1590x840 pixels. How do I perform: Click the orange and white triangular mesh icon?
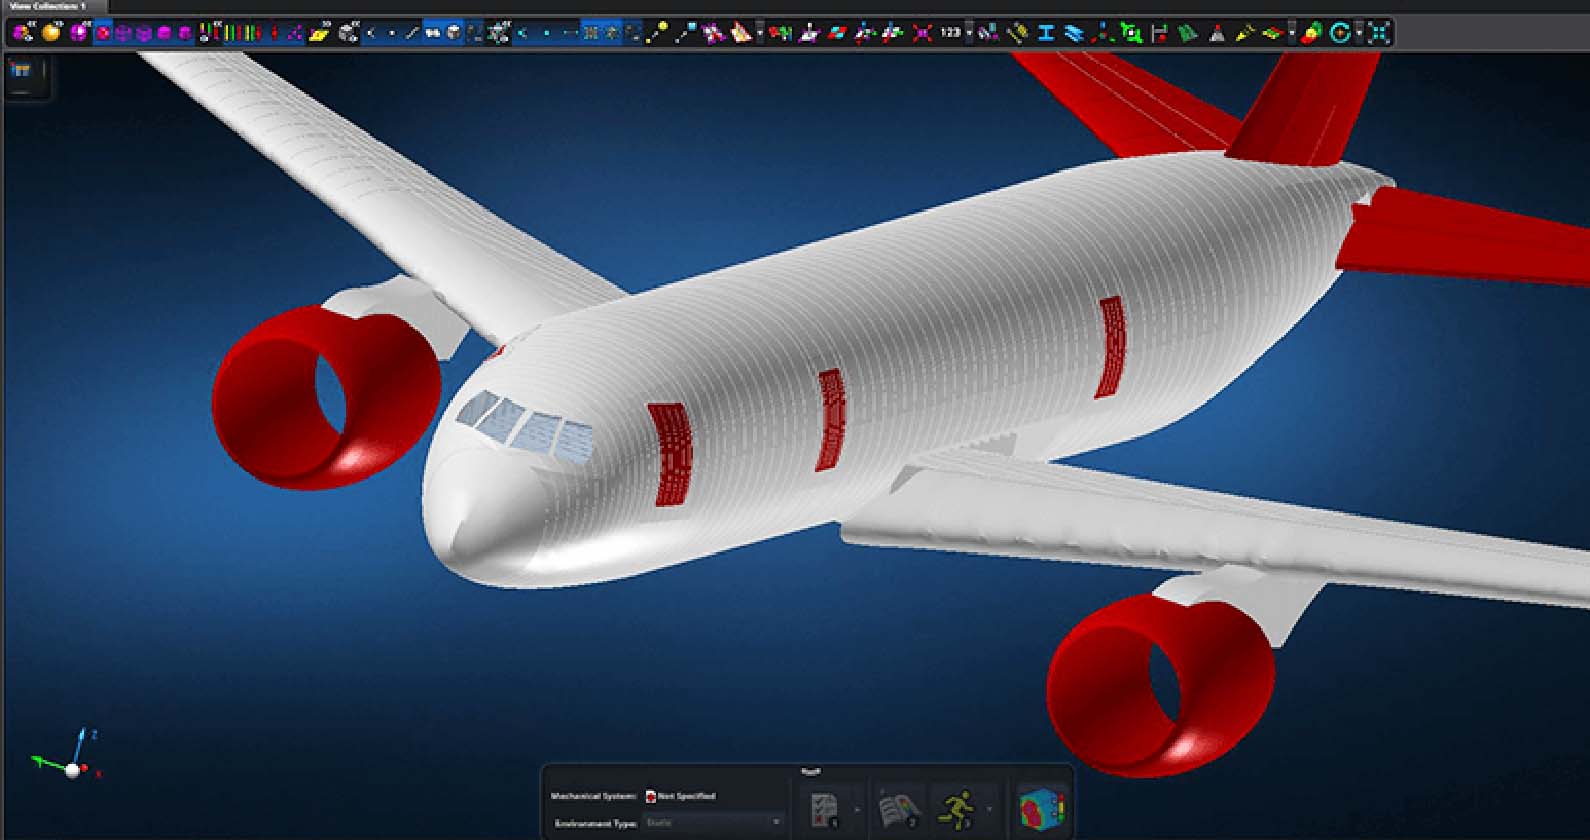pyautogui.click(x=740, y=33)
